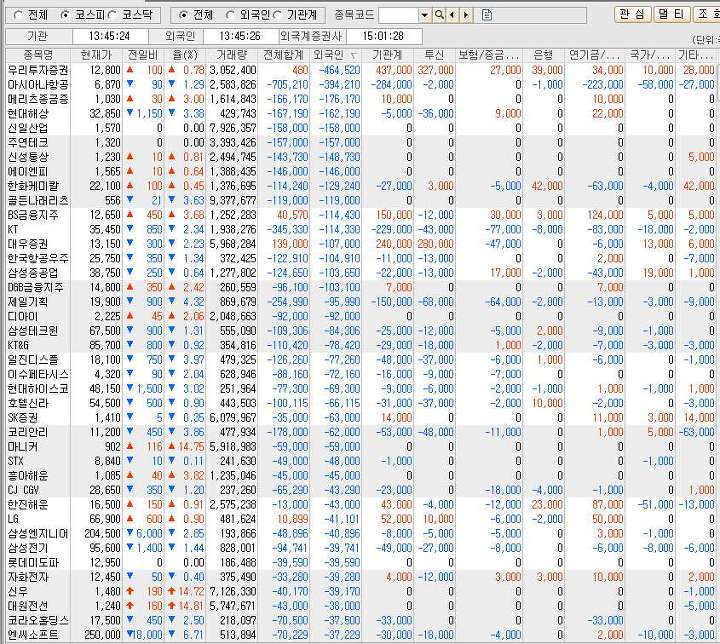Select the 제일기획 stock name
This screenshot has height=644, width=720.
[x=28, y=302]
